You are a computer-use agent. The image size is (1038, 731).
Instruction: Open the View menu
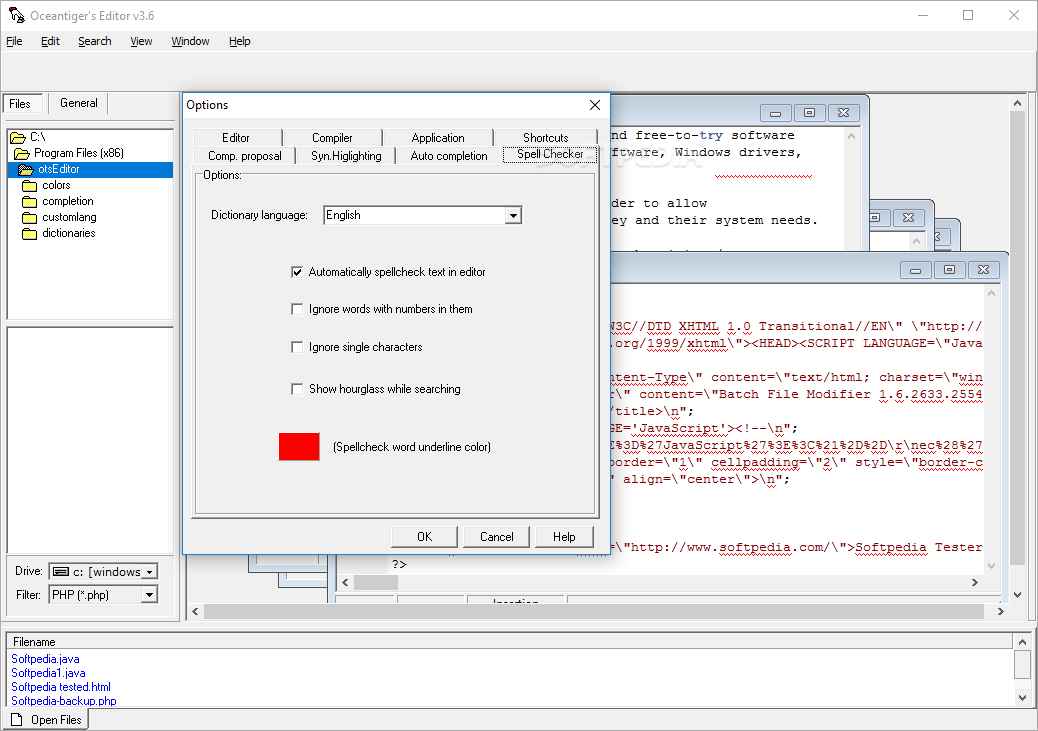point(141,41)
